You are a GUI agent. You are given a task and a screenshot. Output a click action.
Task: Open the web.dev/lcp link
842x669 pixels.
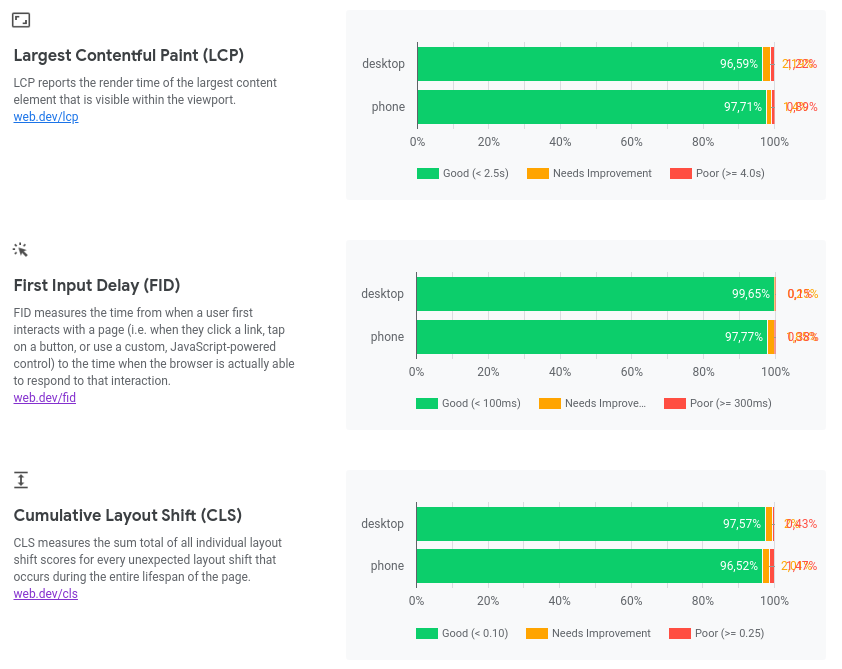coord(46,117)
